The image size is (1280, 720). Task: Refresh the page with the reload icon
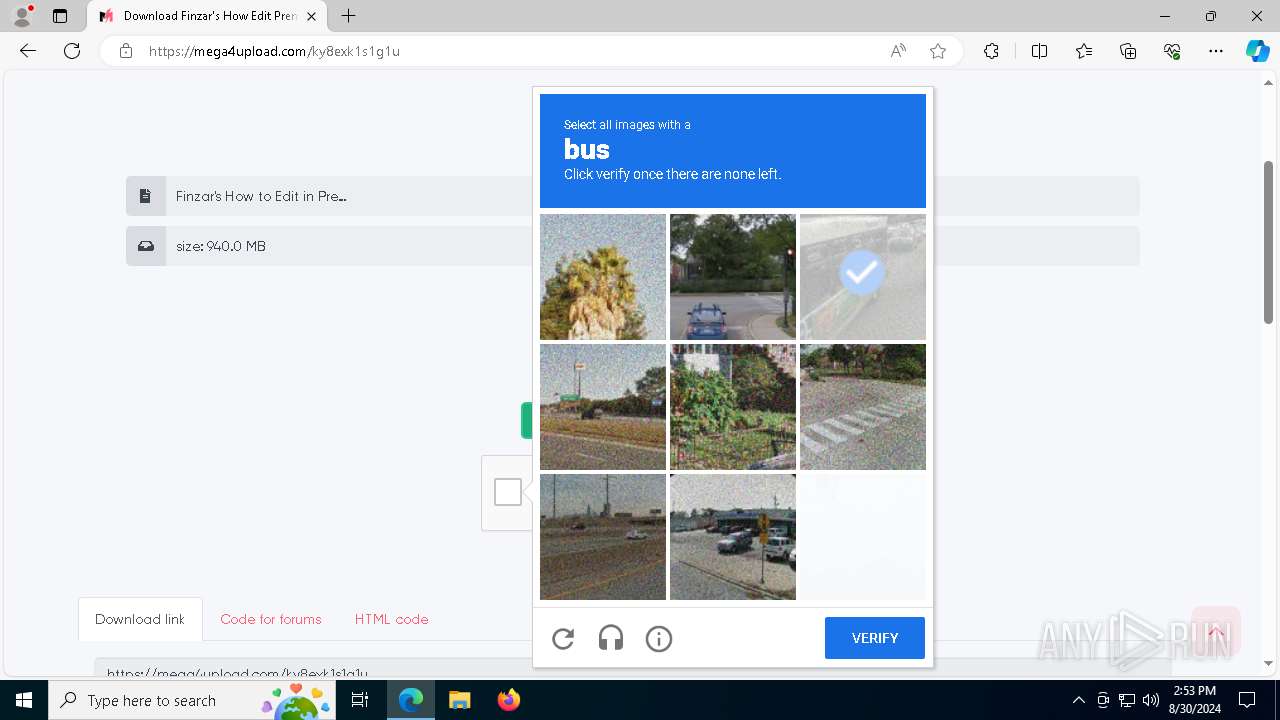pyautogui.click(x=72, y=51)
